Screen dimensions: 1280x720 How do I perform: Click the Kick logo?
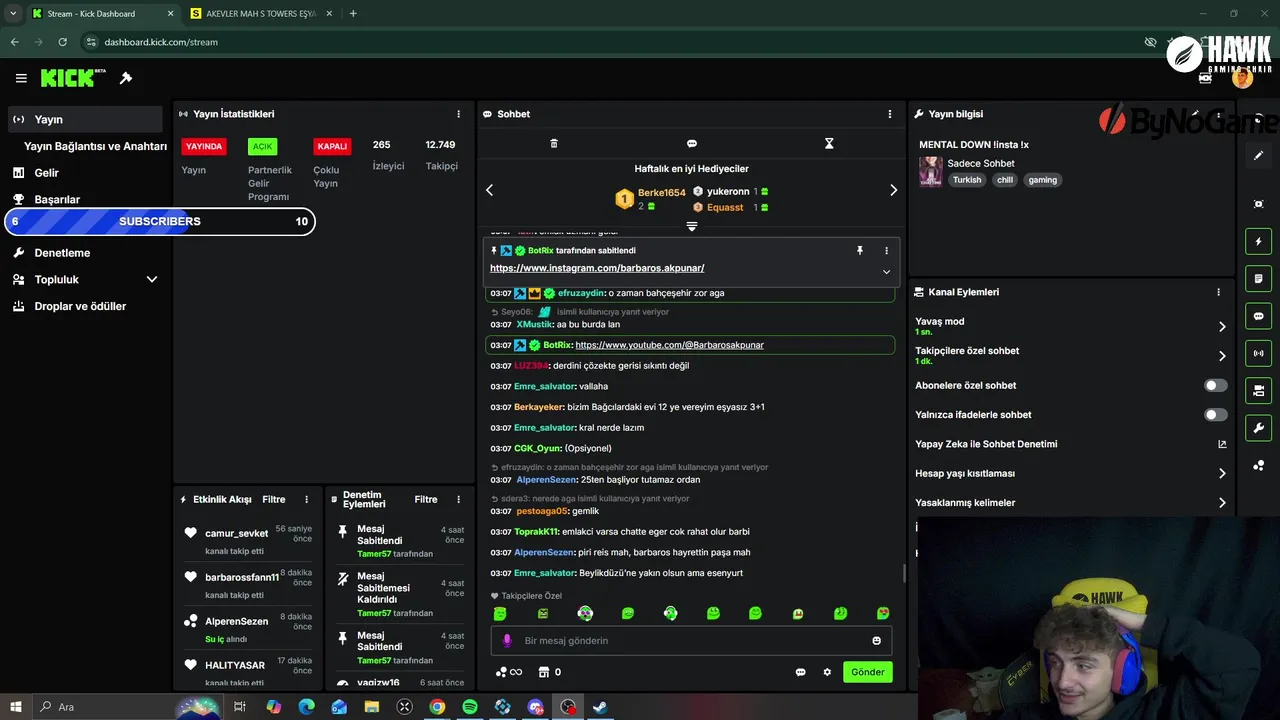(73, 78)
